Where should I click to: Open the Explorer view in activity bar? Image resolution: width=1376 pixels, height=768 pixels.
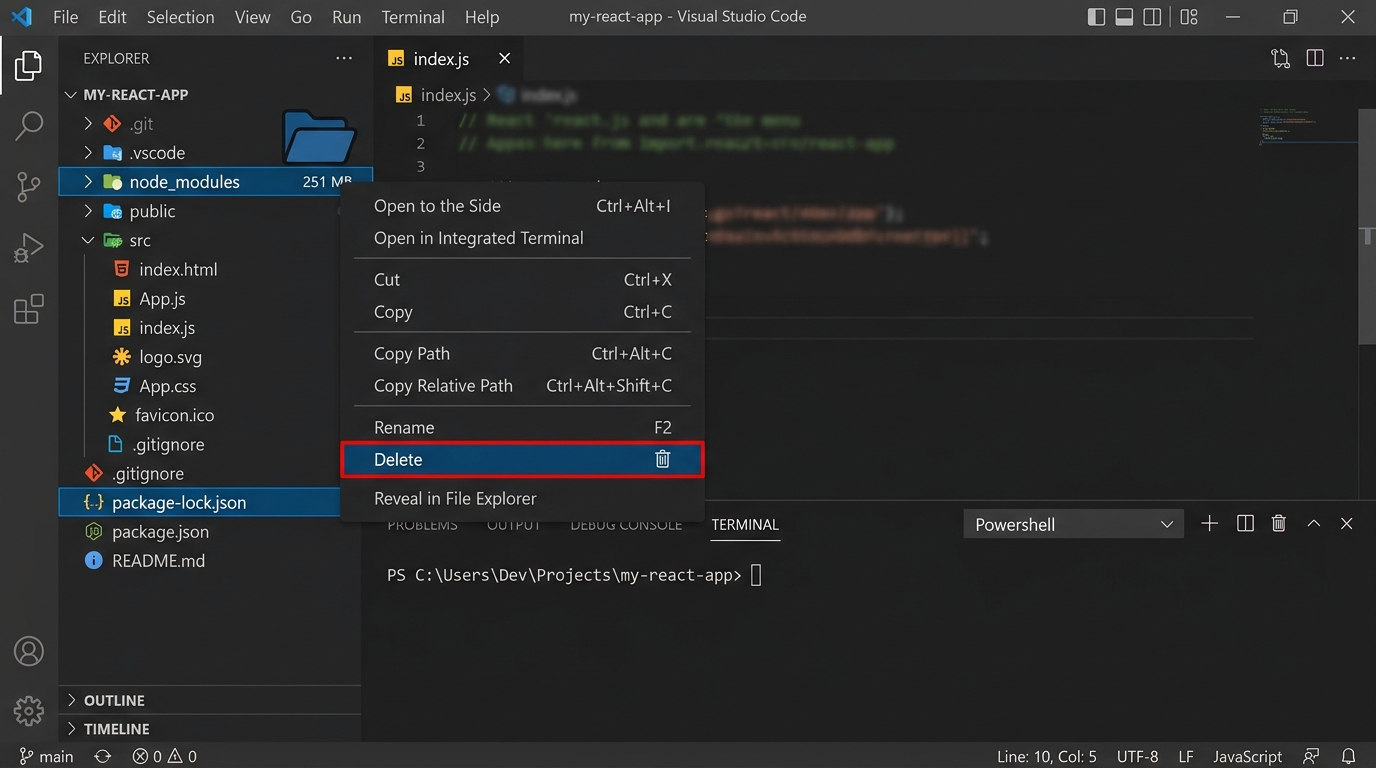(28, 66)
